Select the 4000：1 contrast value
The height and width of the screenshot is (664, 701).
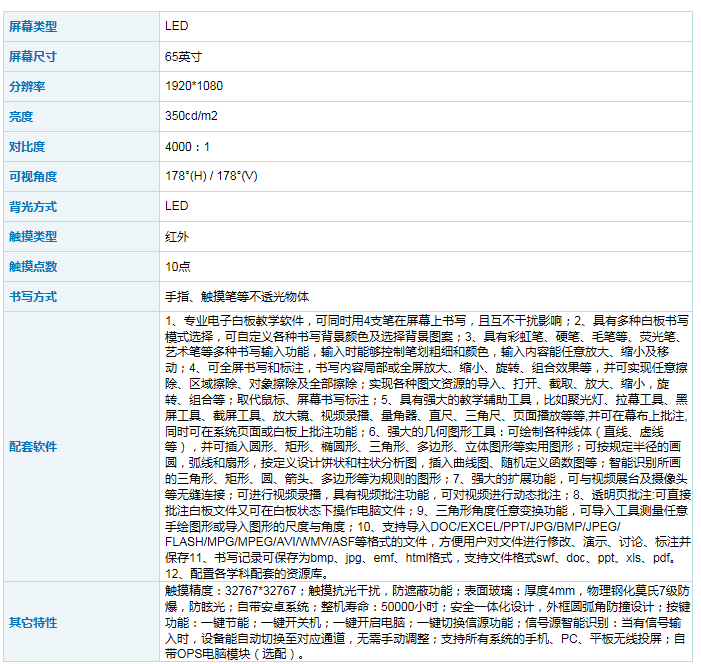click(x=187, y=147)
